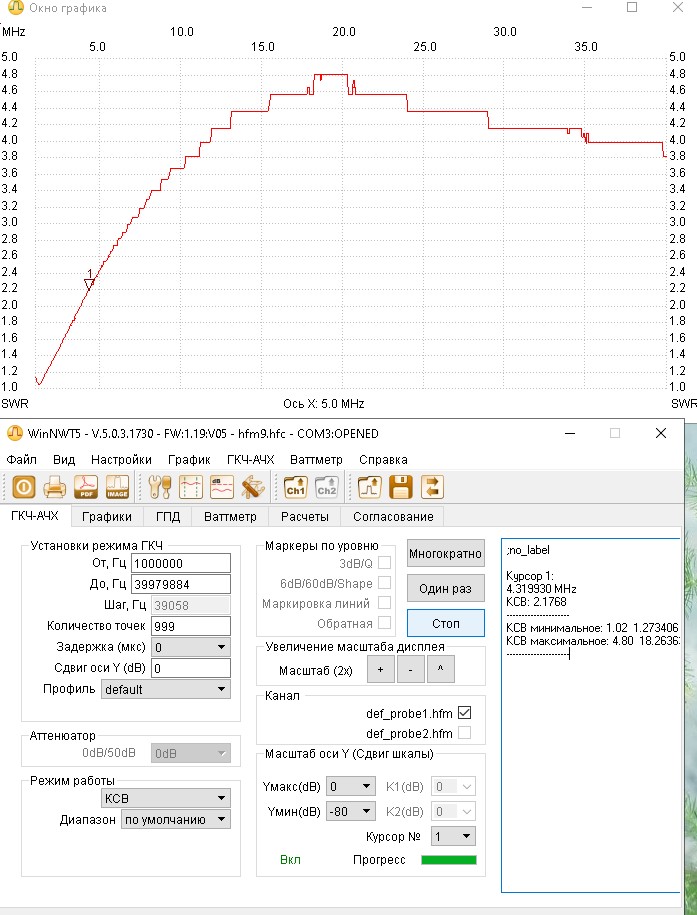Open the Аттенюатор 0dB dropdown
The width and height of the screenshot is (697, 915).
click(x=191, y=753)
